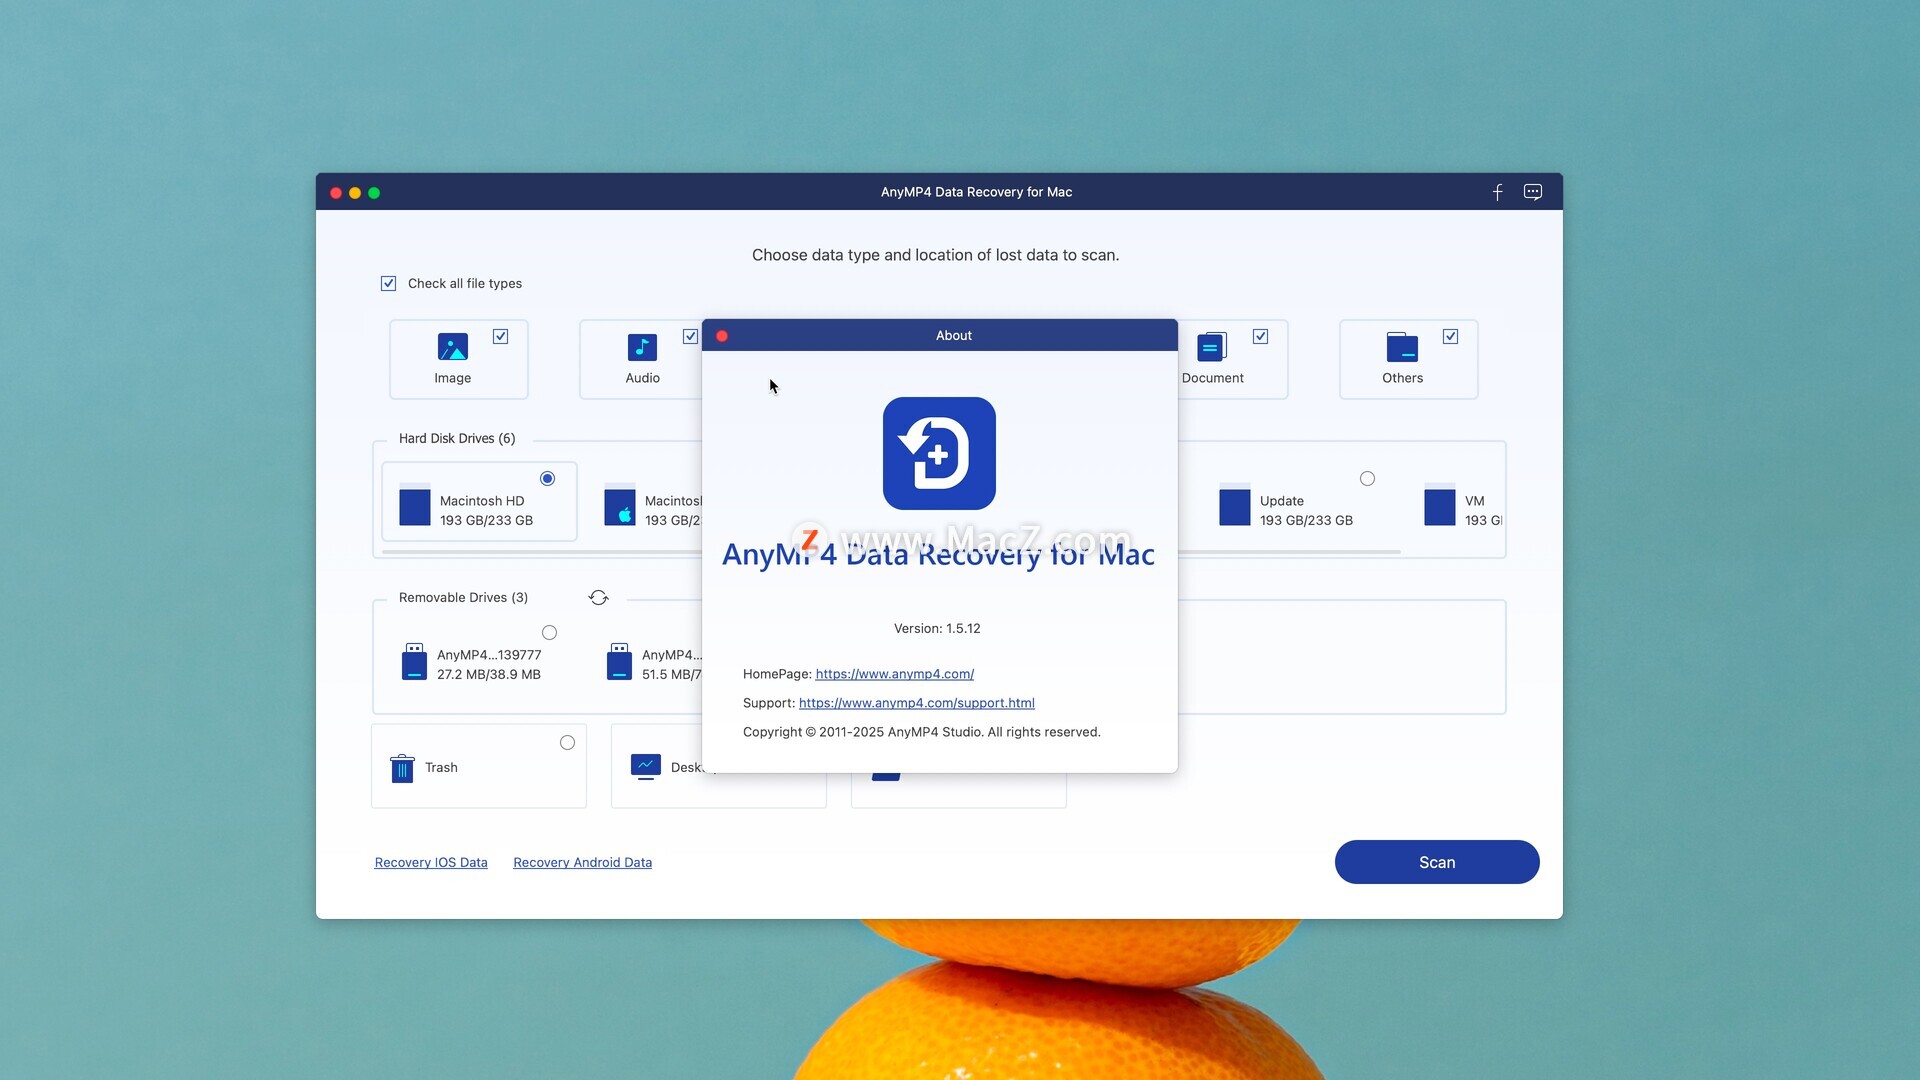
Task: Click the Others label text
Action: [1402, 378]
